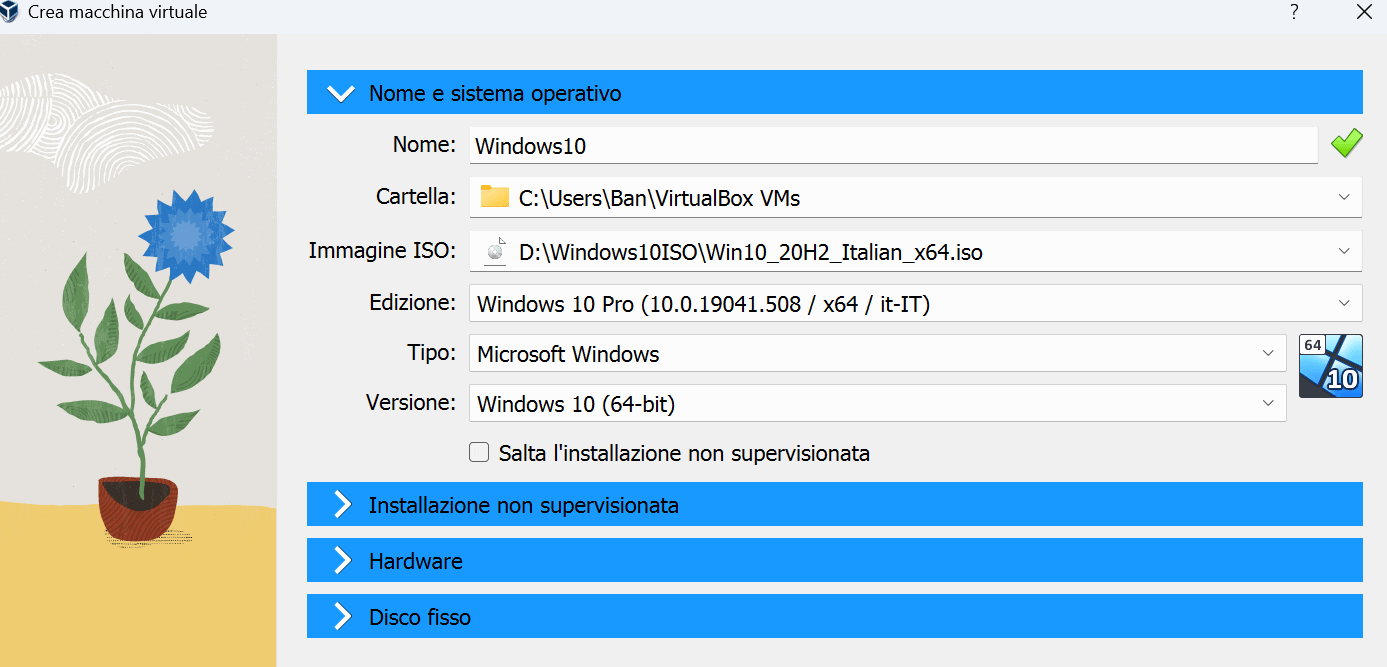Click the question mark help button
1387x667 pixels.
coord(1294,13)
